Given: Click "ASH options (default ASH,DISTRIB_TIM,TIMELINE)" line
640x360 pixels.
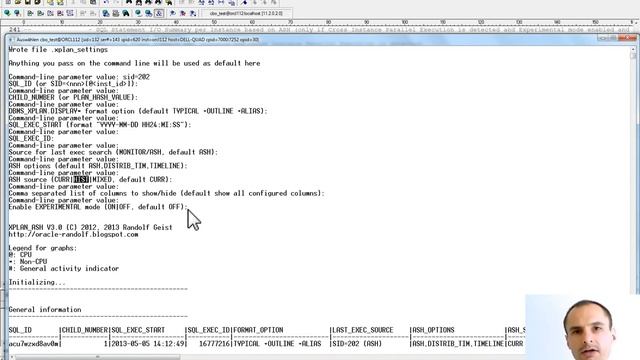Looking at the screenshot, I should 98,166.
